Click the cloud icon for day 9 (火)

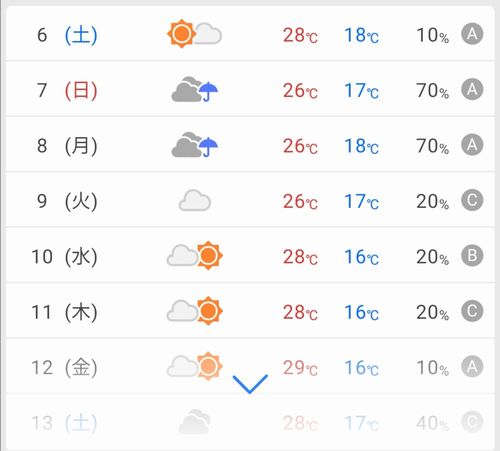195,200
